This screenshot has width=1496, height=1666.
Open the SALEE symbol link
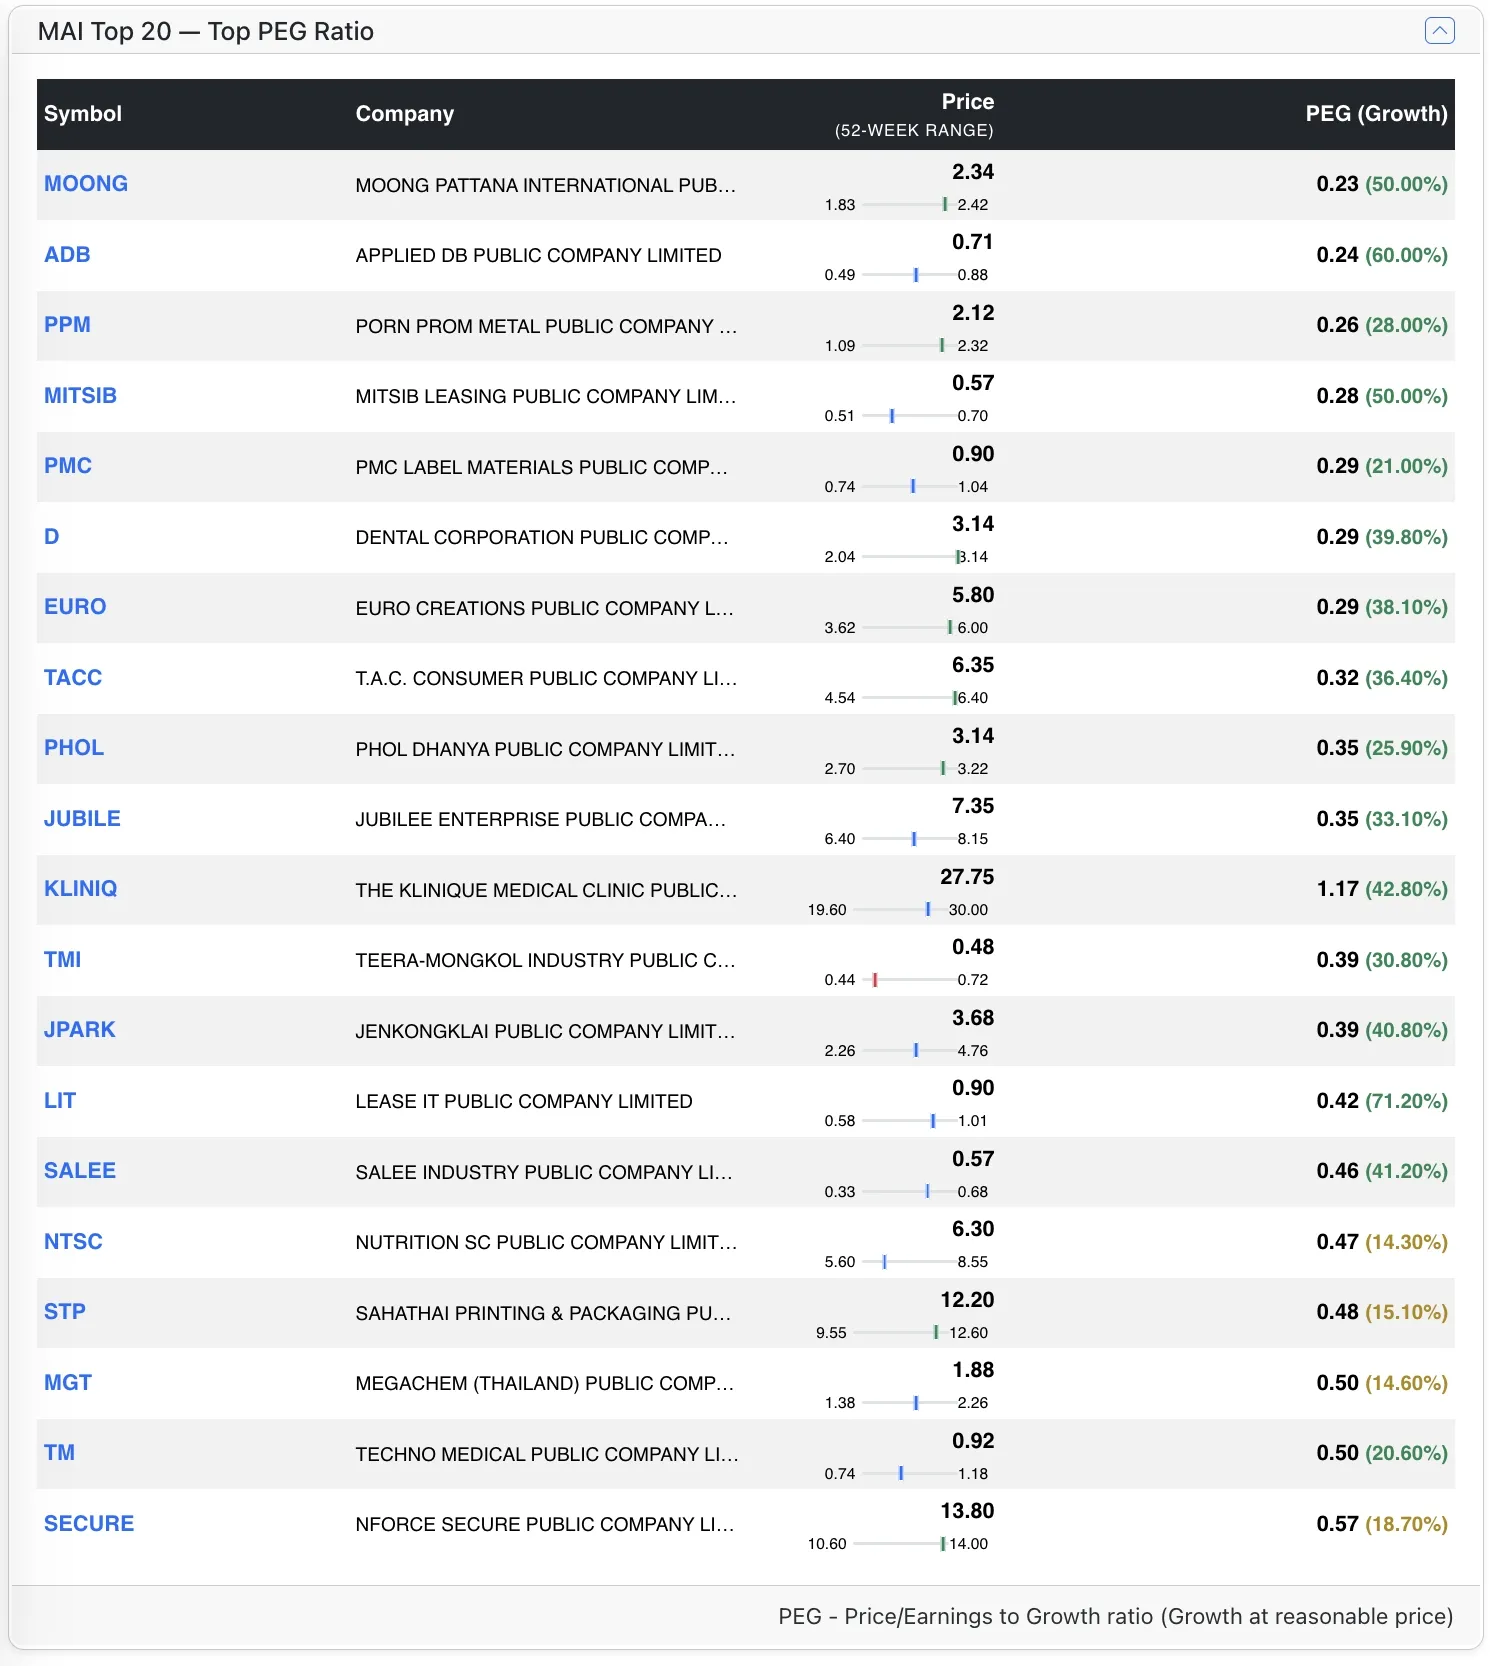[x=80, y=1171]
